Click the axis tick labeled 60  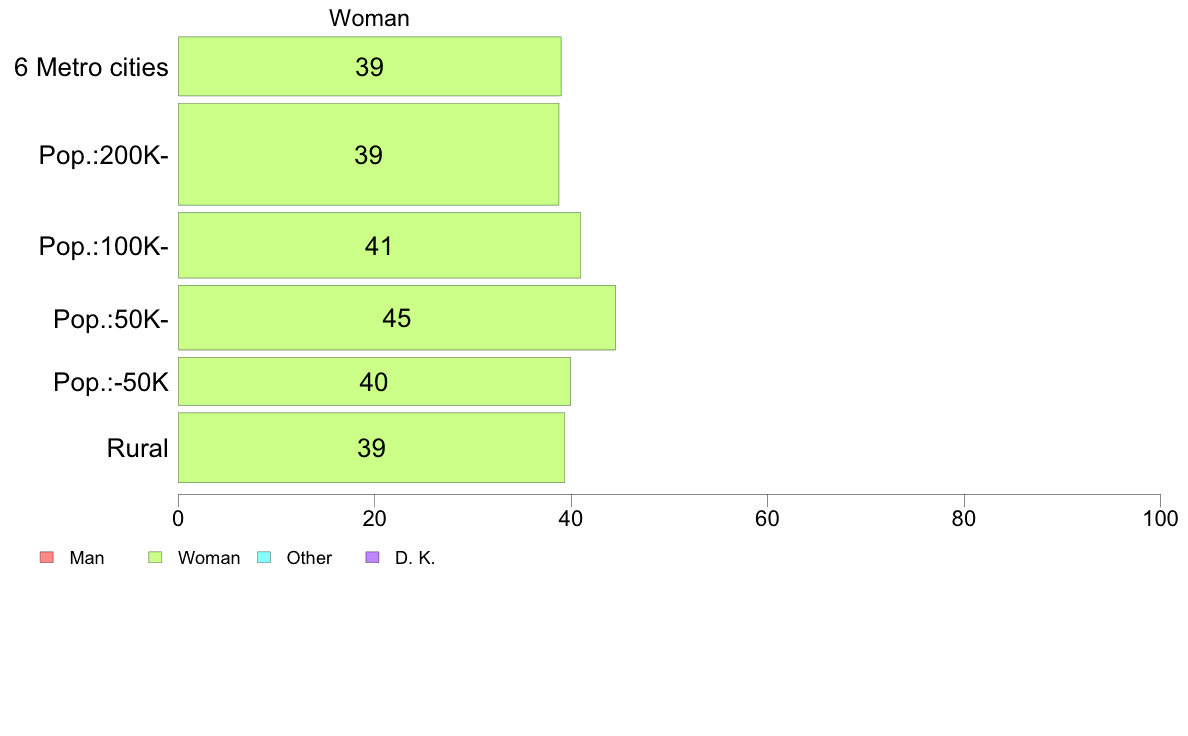768,518
